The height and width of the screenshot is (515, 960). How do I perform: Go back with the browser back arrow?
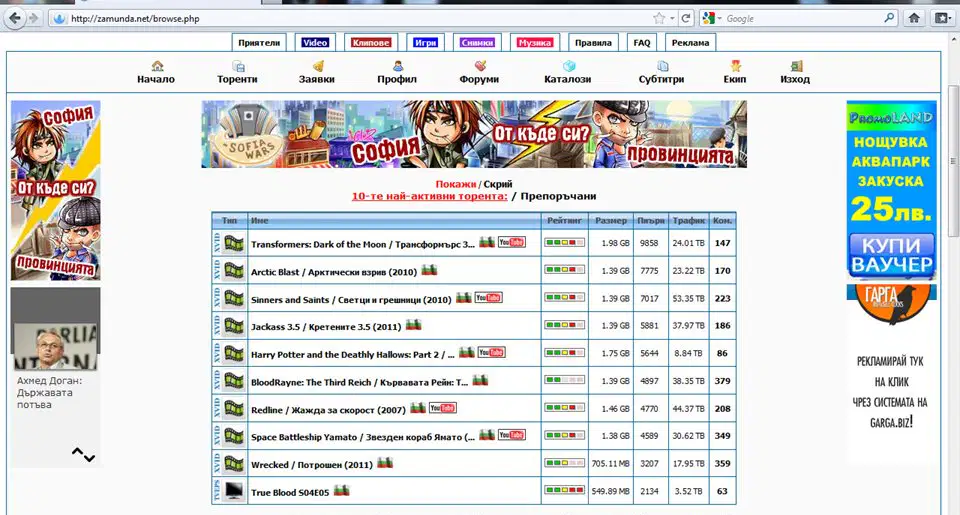pyautogui.click(x=14, y=18)
